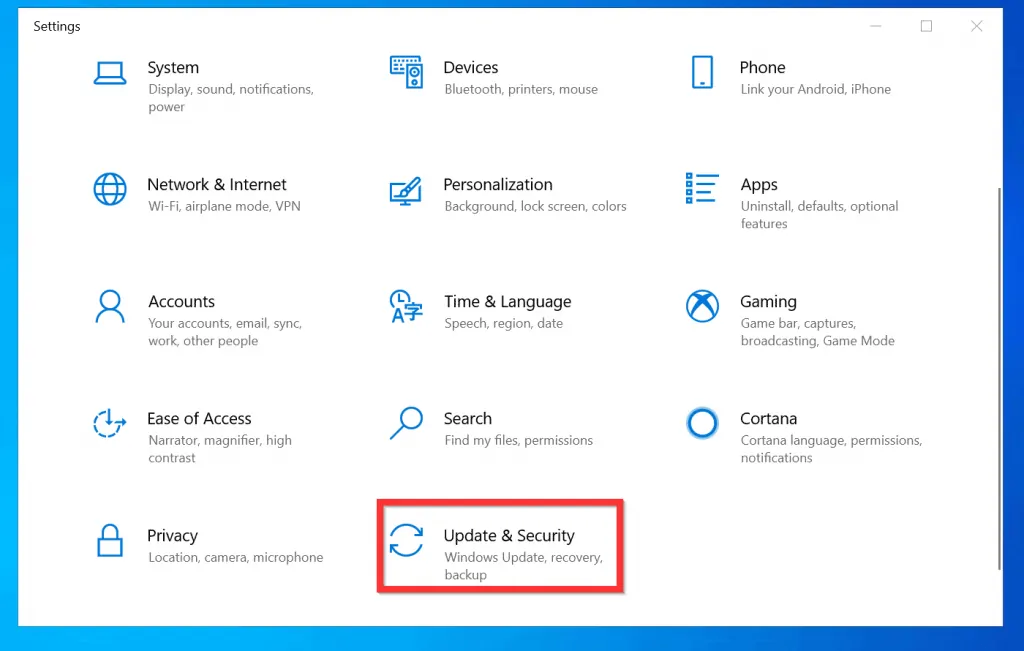Click the Cortana circle icon
1024x651 pixels.
click(702, 423)
